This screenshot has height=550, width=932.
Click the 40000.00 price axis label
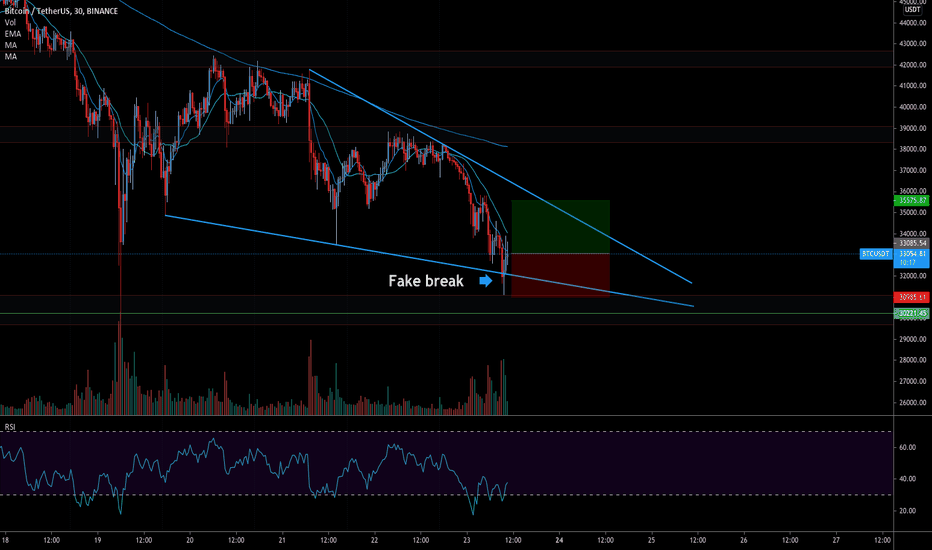(912, 108)
